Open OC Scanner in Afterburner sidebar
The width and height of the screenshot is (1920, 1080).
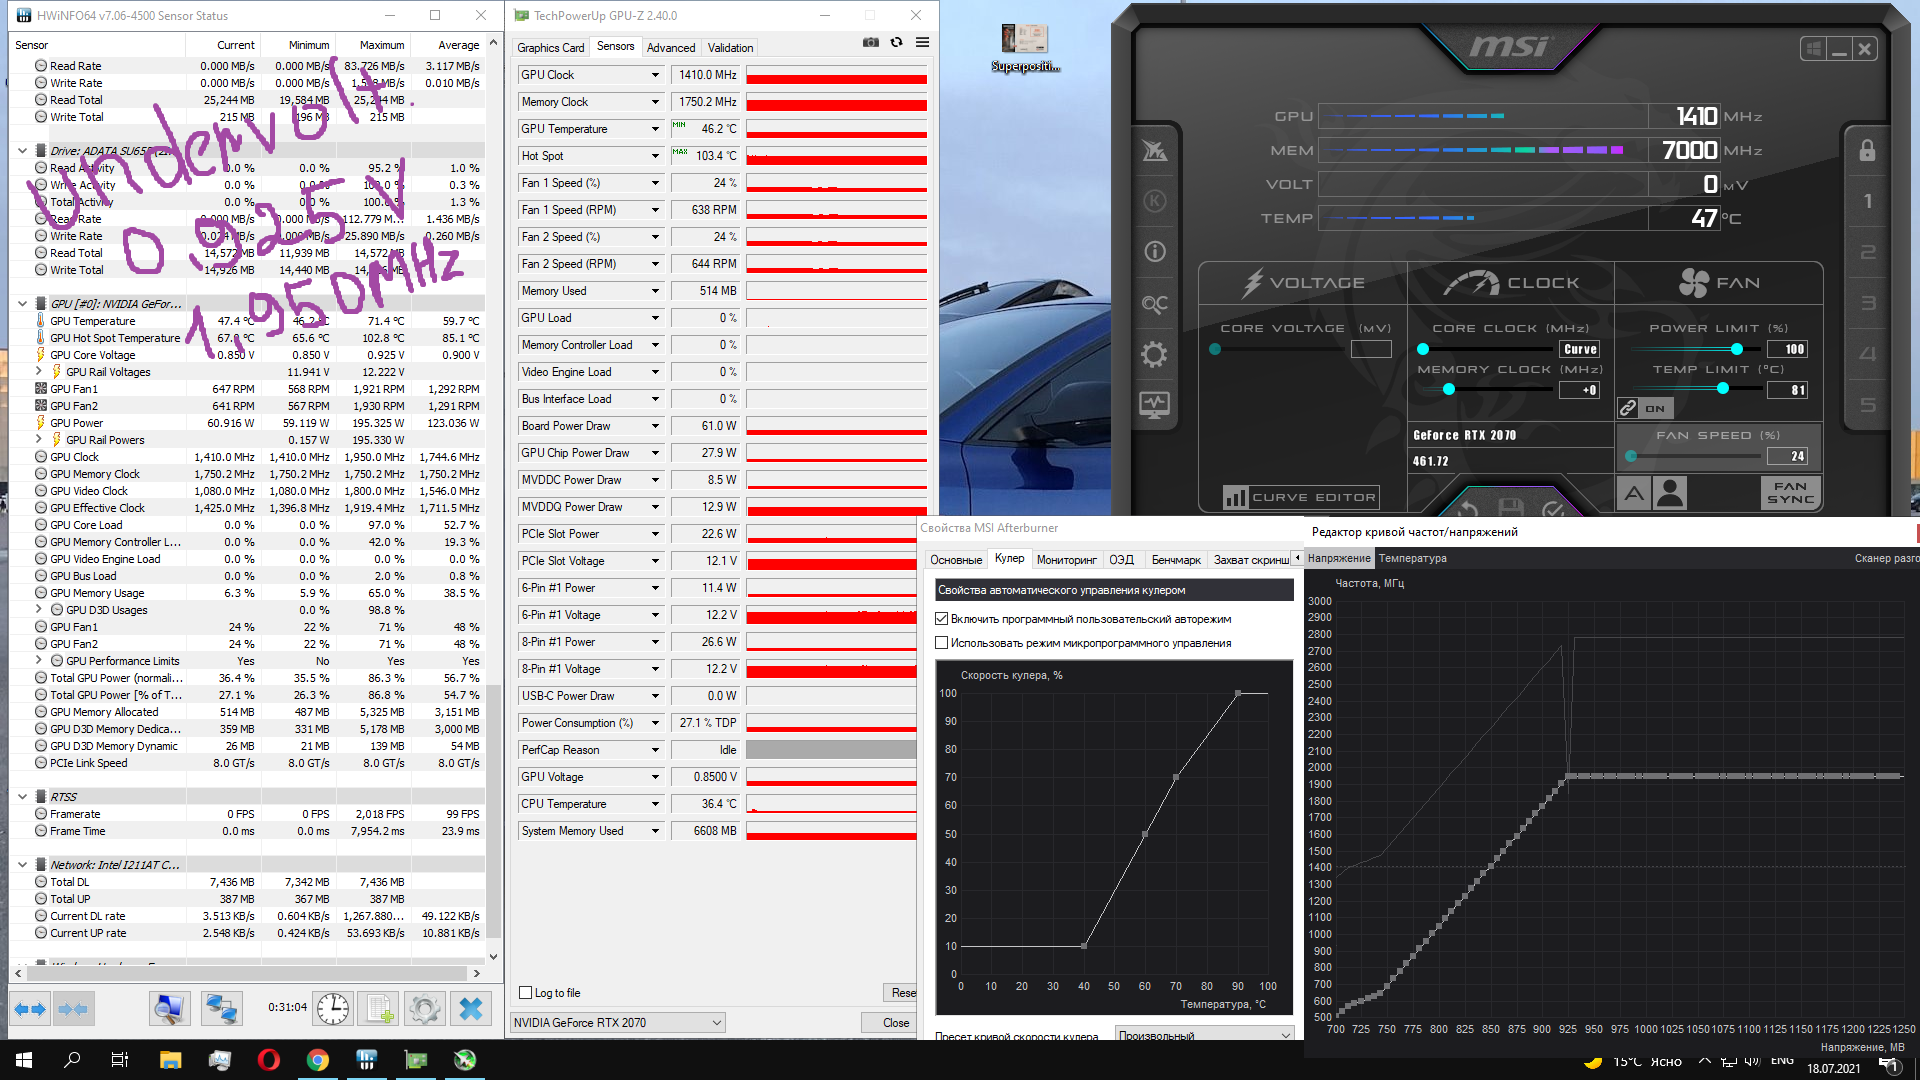[1155, 304]
